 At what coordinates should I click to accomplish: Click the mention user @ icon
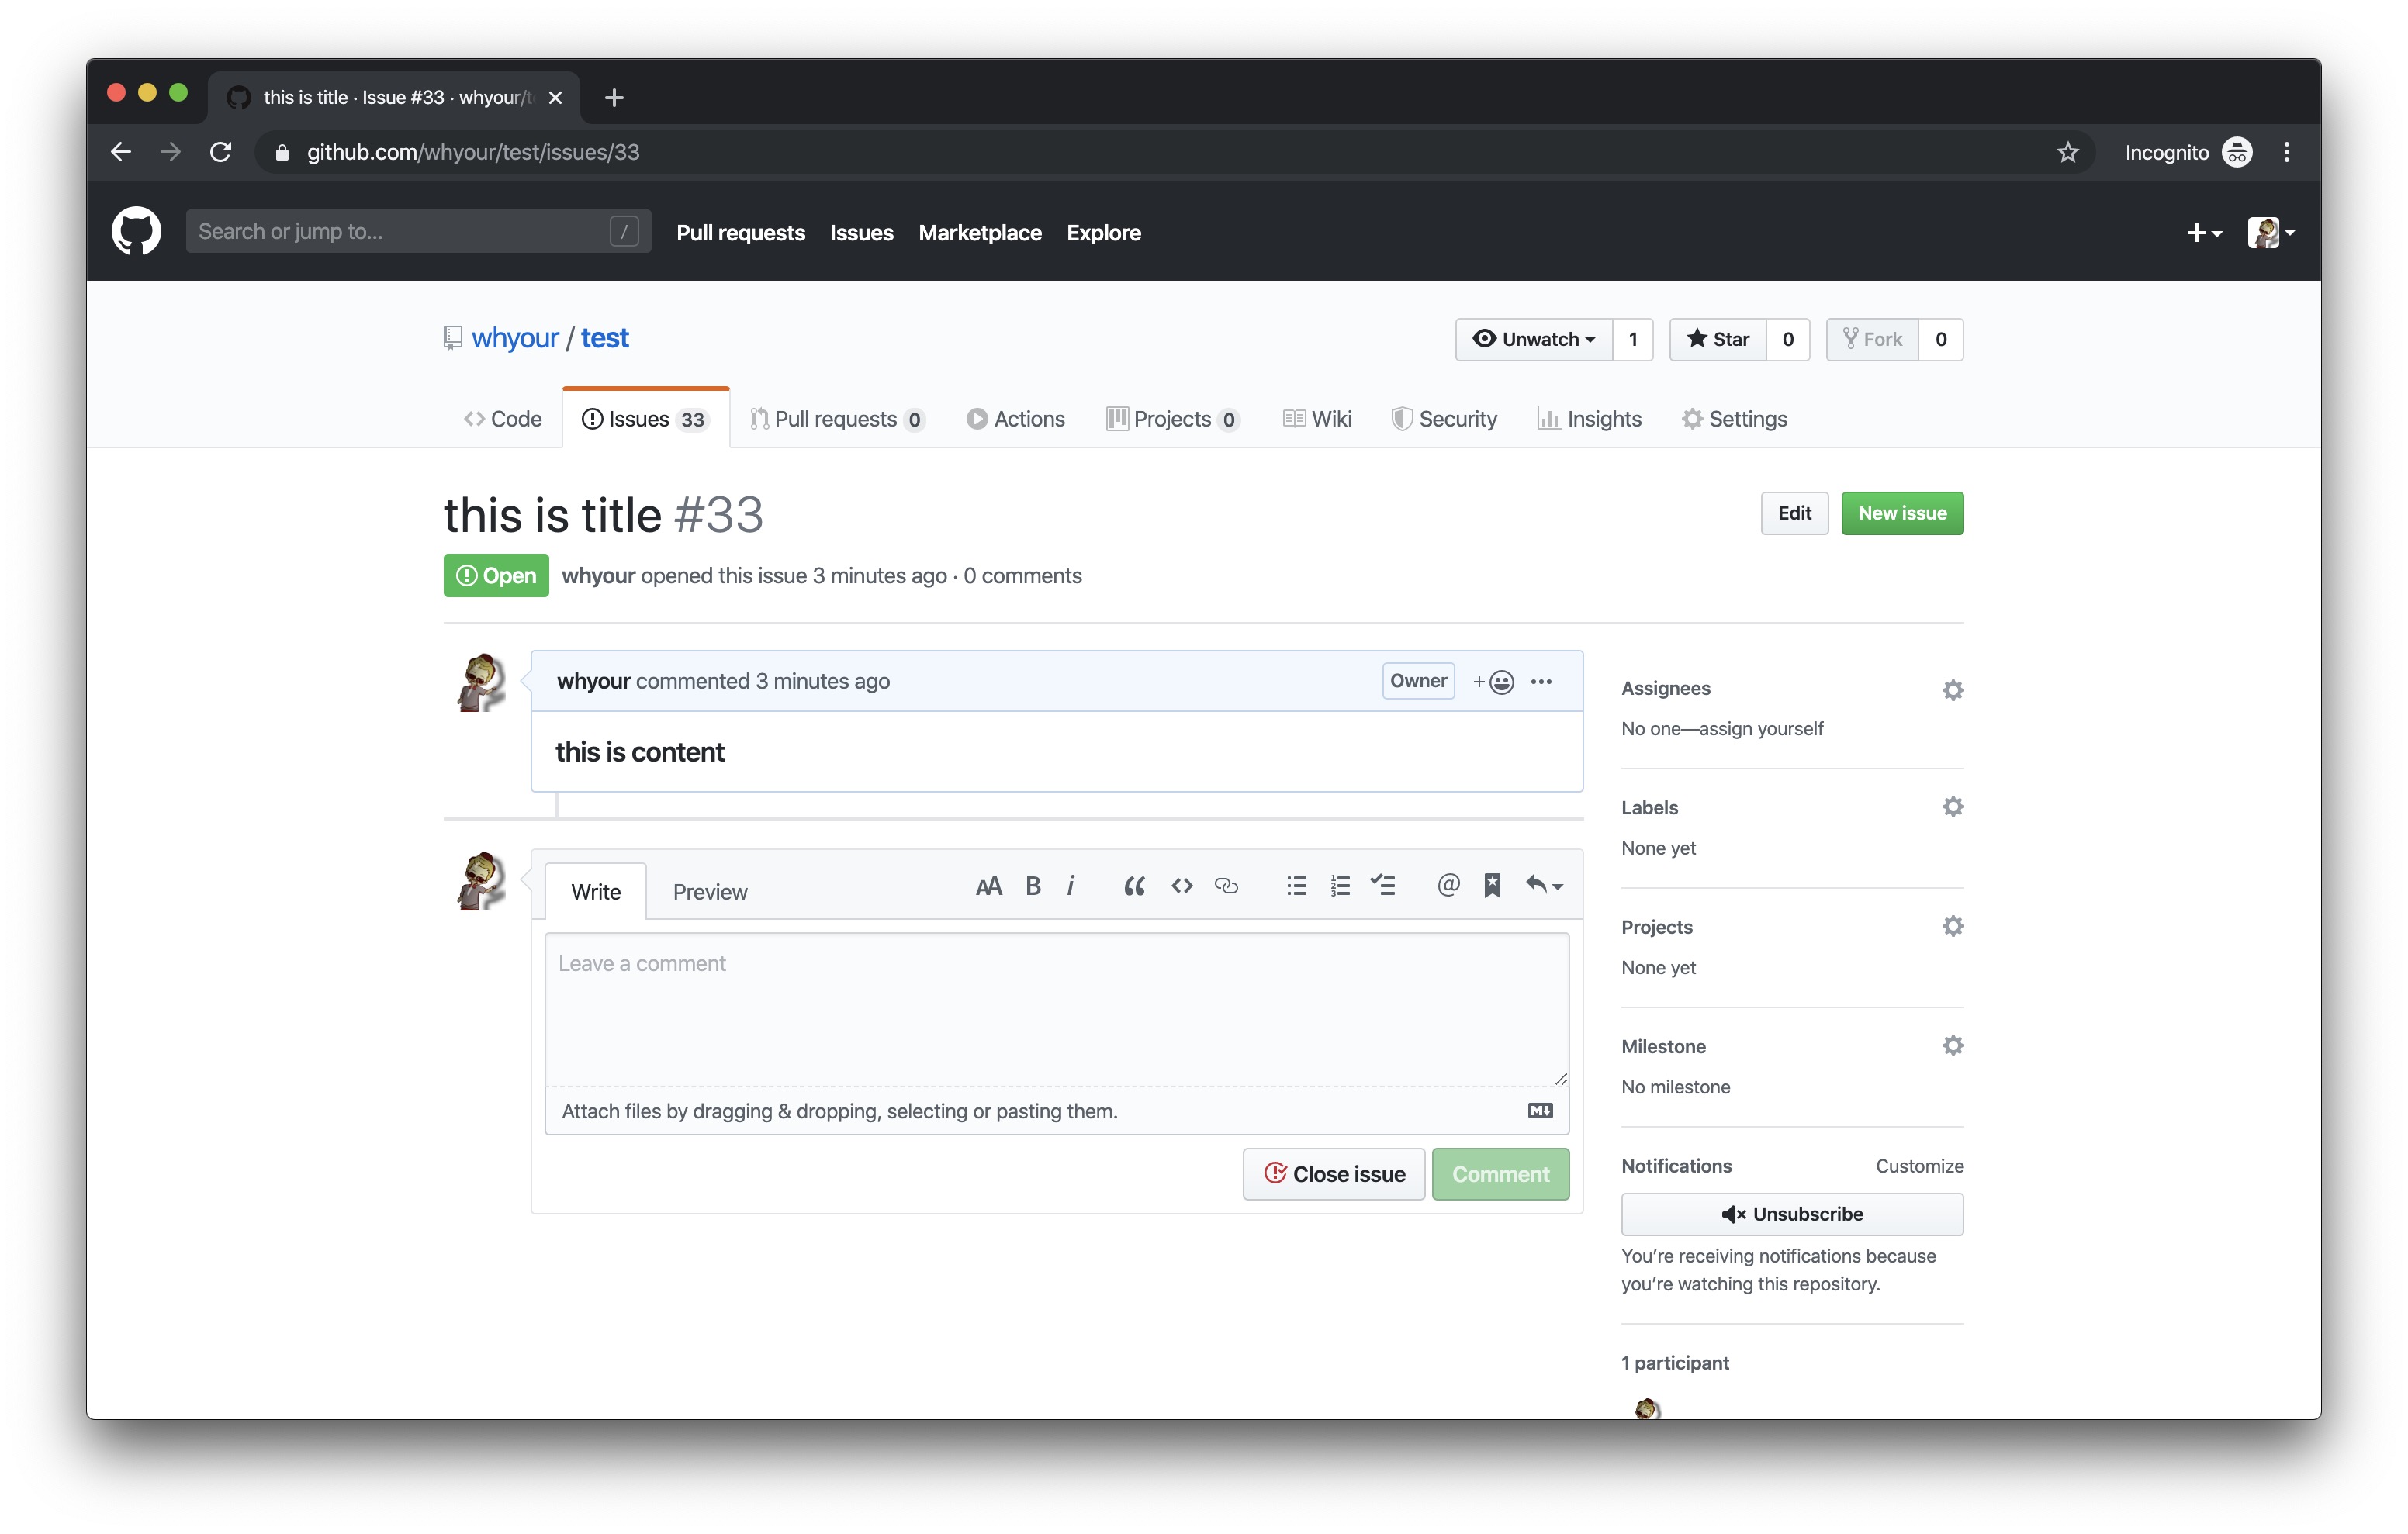coord(1447,886)
